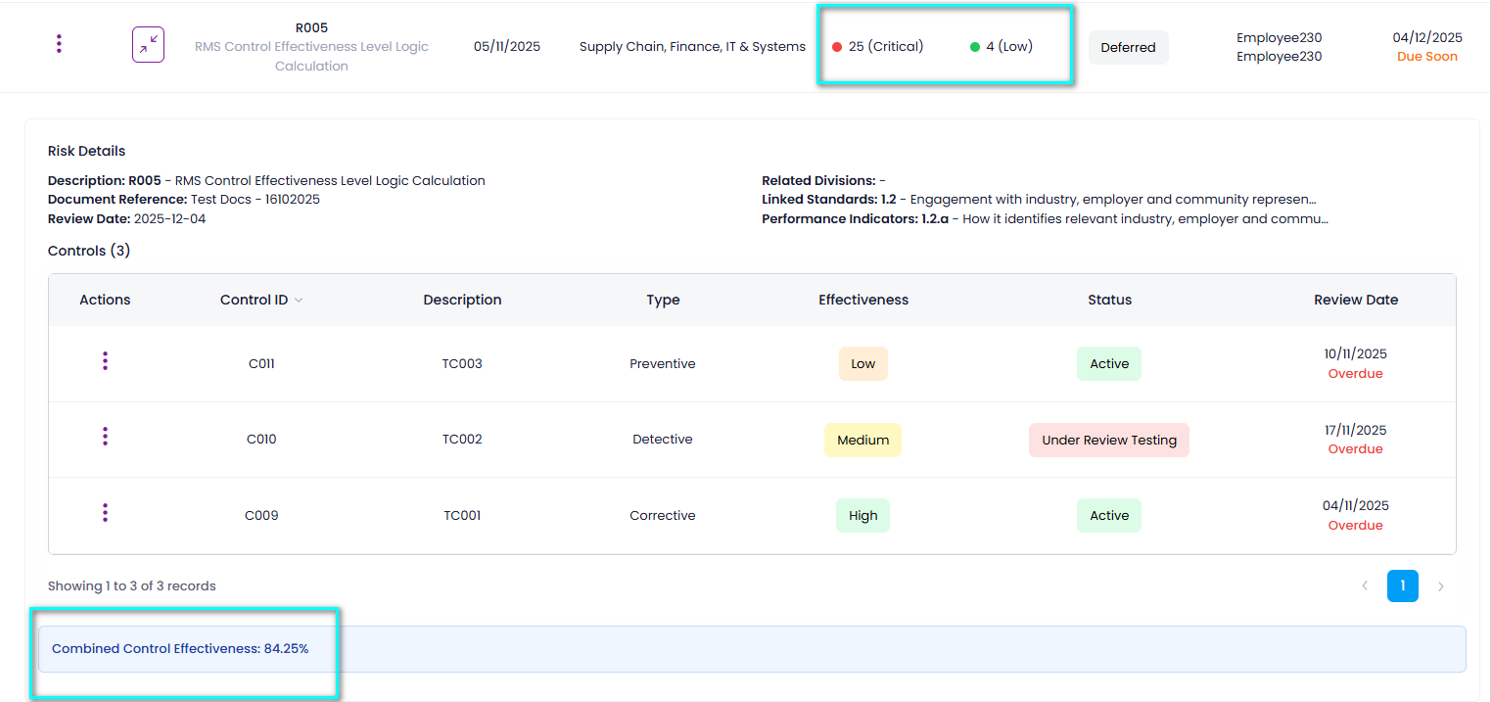Open actions menu for risk R005
The height and width of the screenshot is (702, 1491).
click(59, 44)
